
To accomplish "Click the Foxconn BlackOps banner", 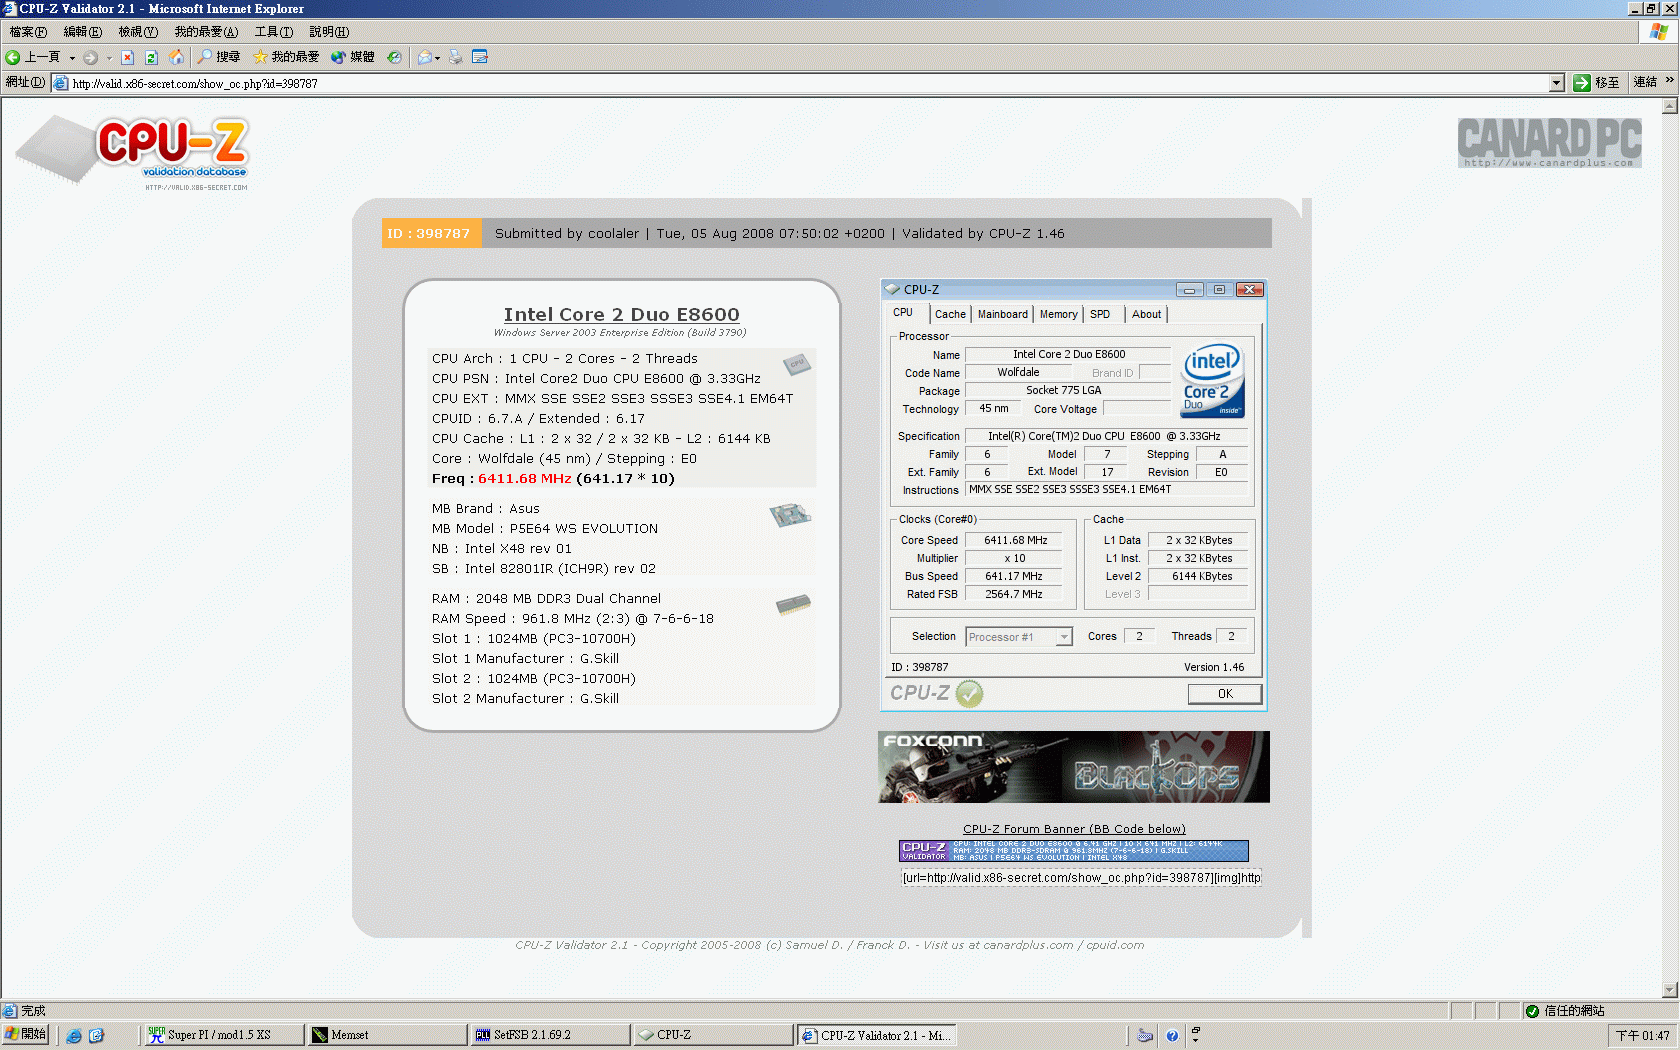I will pos(1074,767).
